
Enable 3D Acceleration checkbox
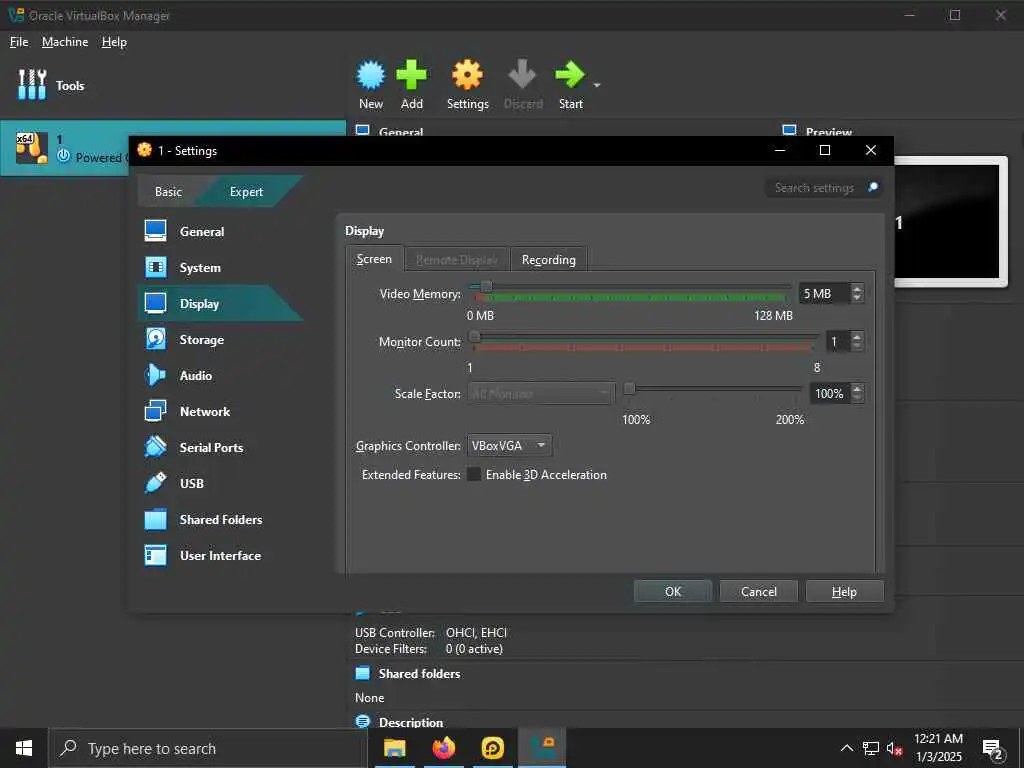coord(474,474)
